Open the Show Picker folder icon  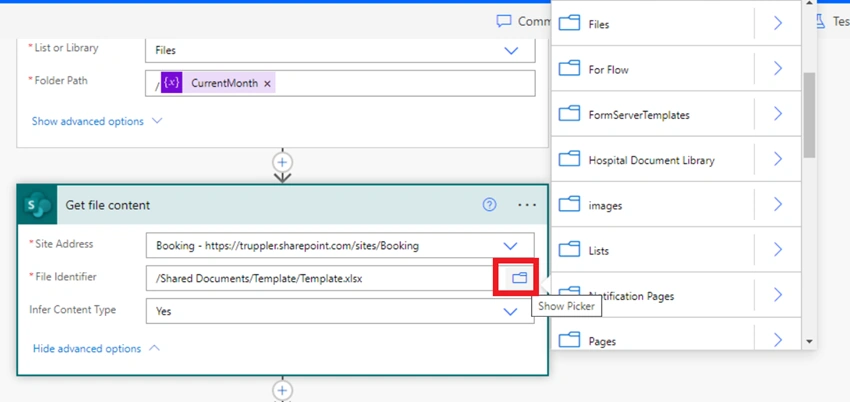coord(519,278)
